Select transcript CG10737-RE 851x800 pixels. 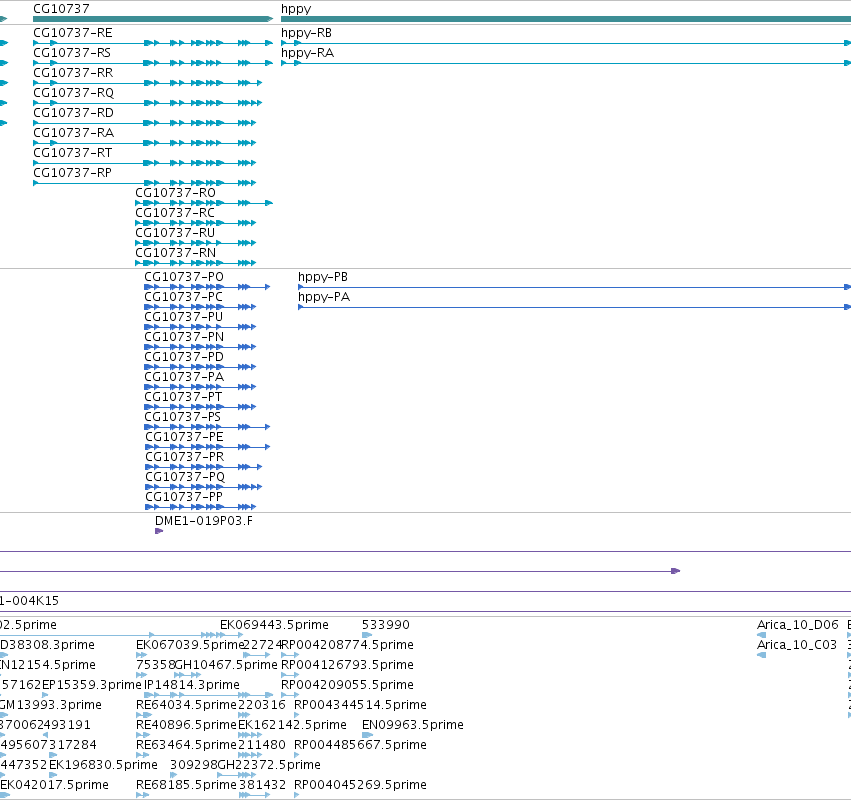click(x=73, y=33)
